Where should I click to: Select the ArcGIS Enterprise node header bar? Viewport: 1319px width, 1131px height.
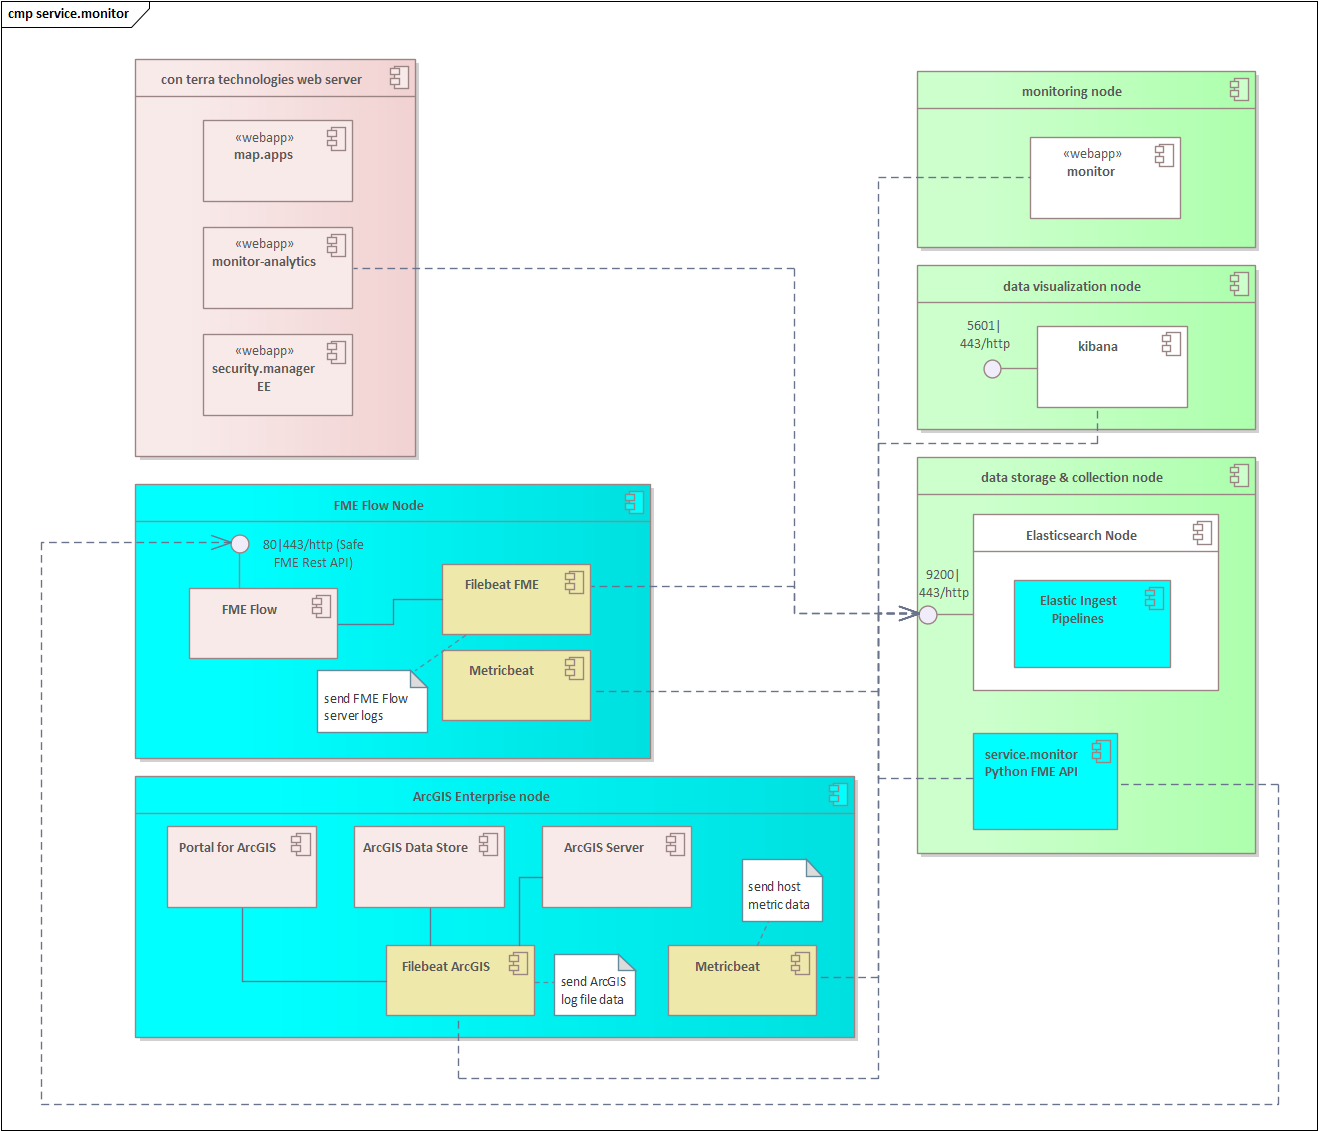point(480,796)
